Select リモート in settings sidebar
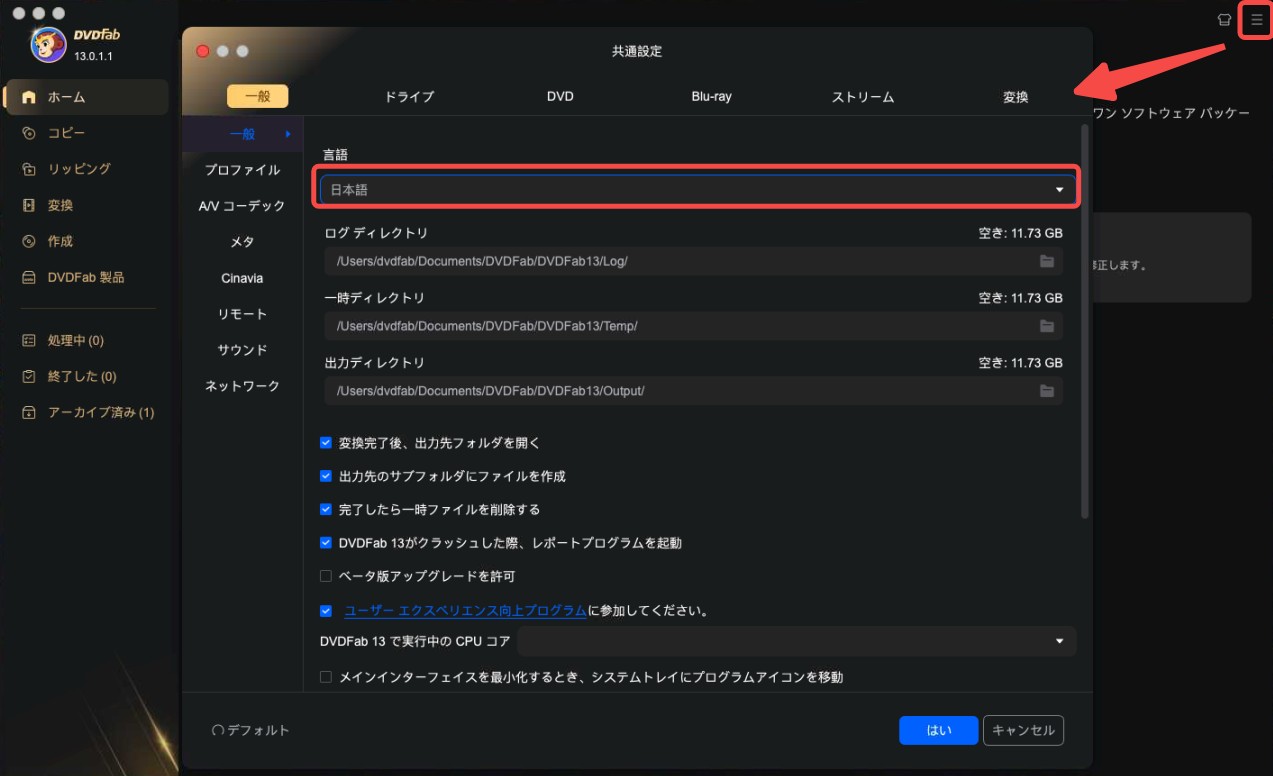The height and width of the screenshot is (776, 1273). [242, 314]
